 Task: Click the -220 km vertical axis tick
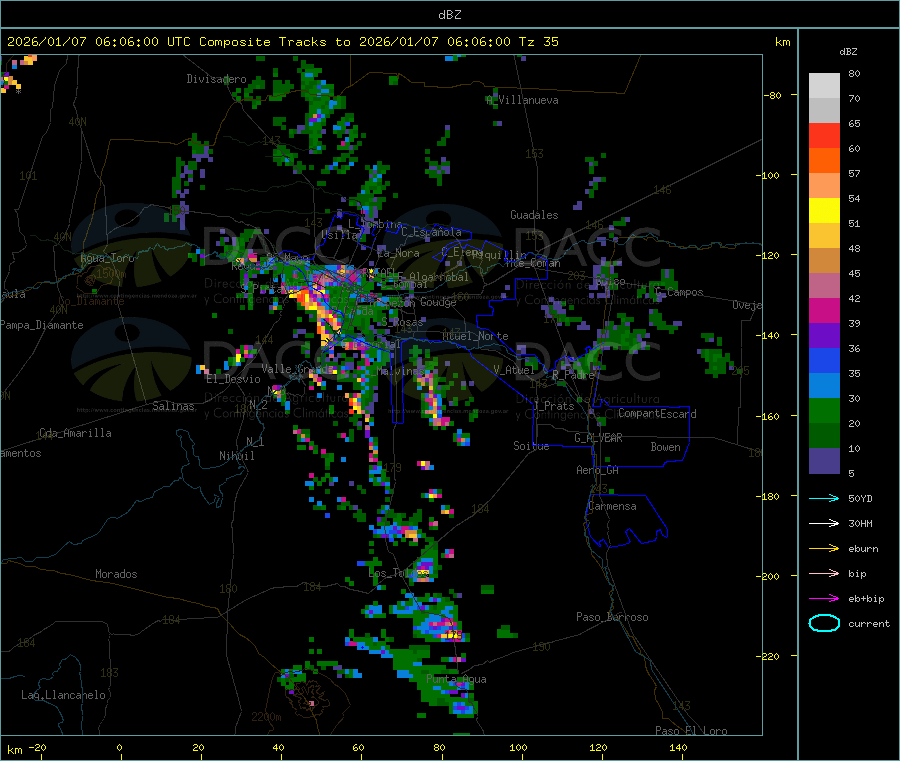coord(767,657)
